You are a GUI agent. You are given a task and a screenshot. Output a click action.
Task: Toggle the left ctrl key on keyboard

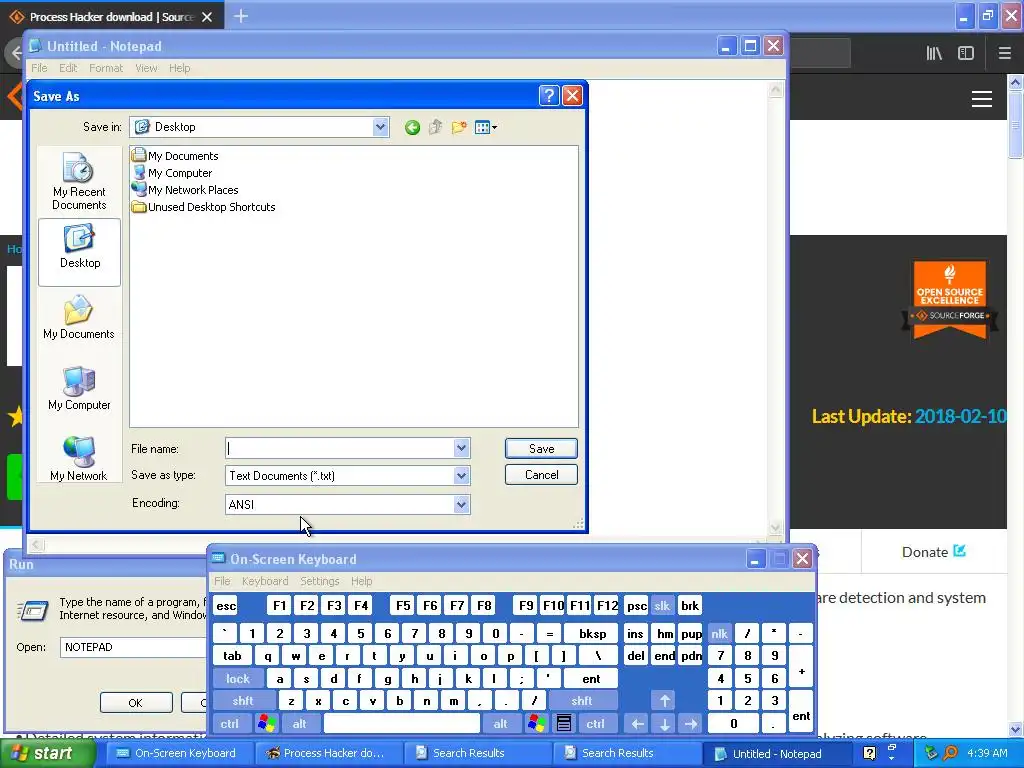click(229, 724)
